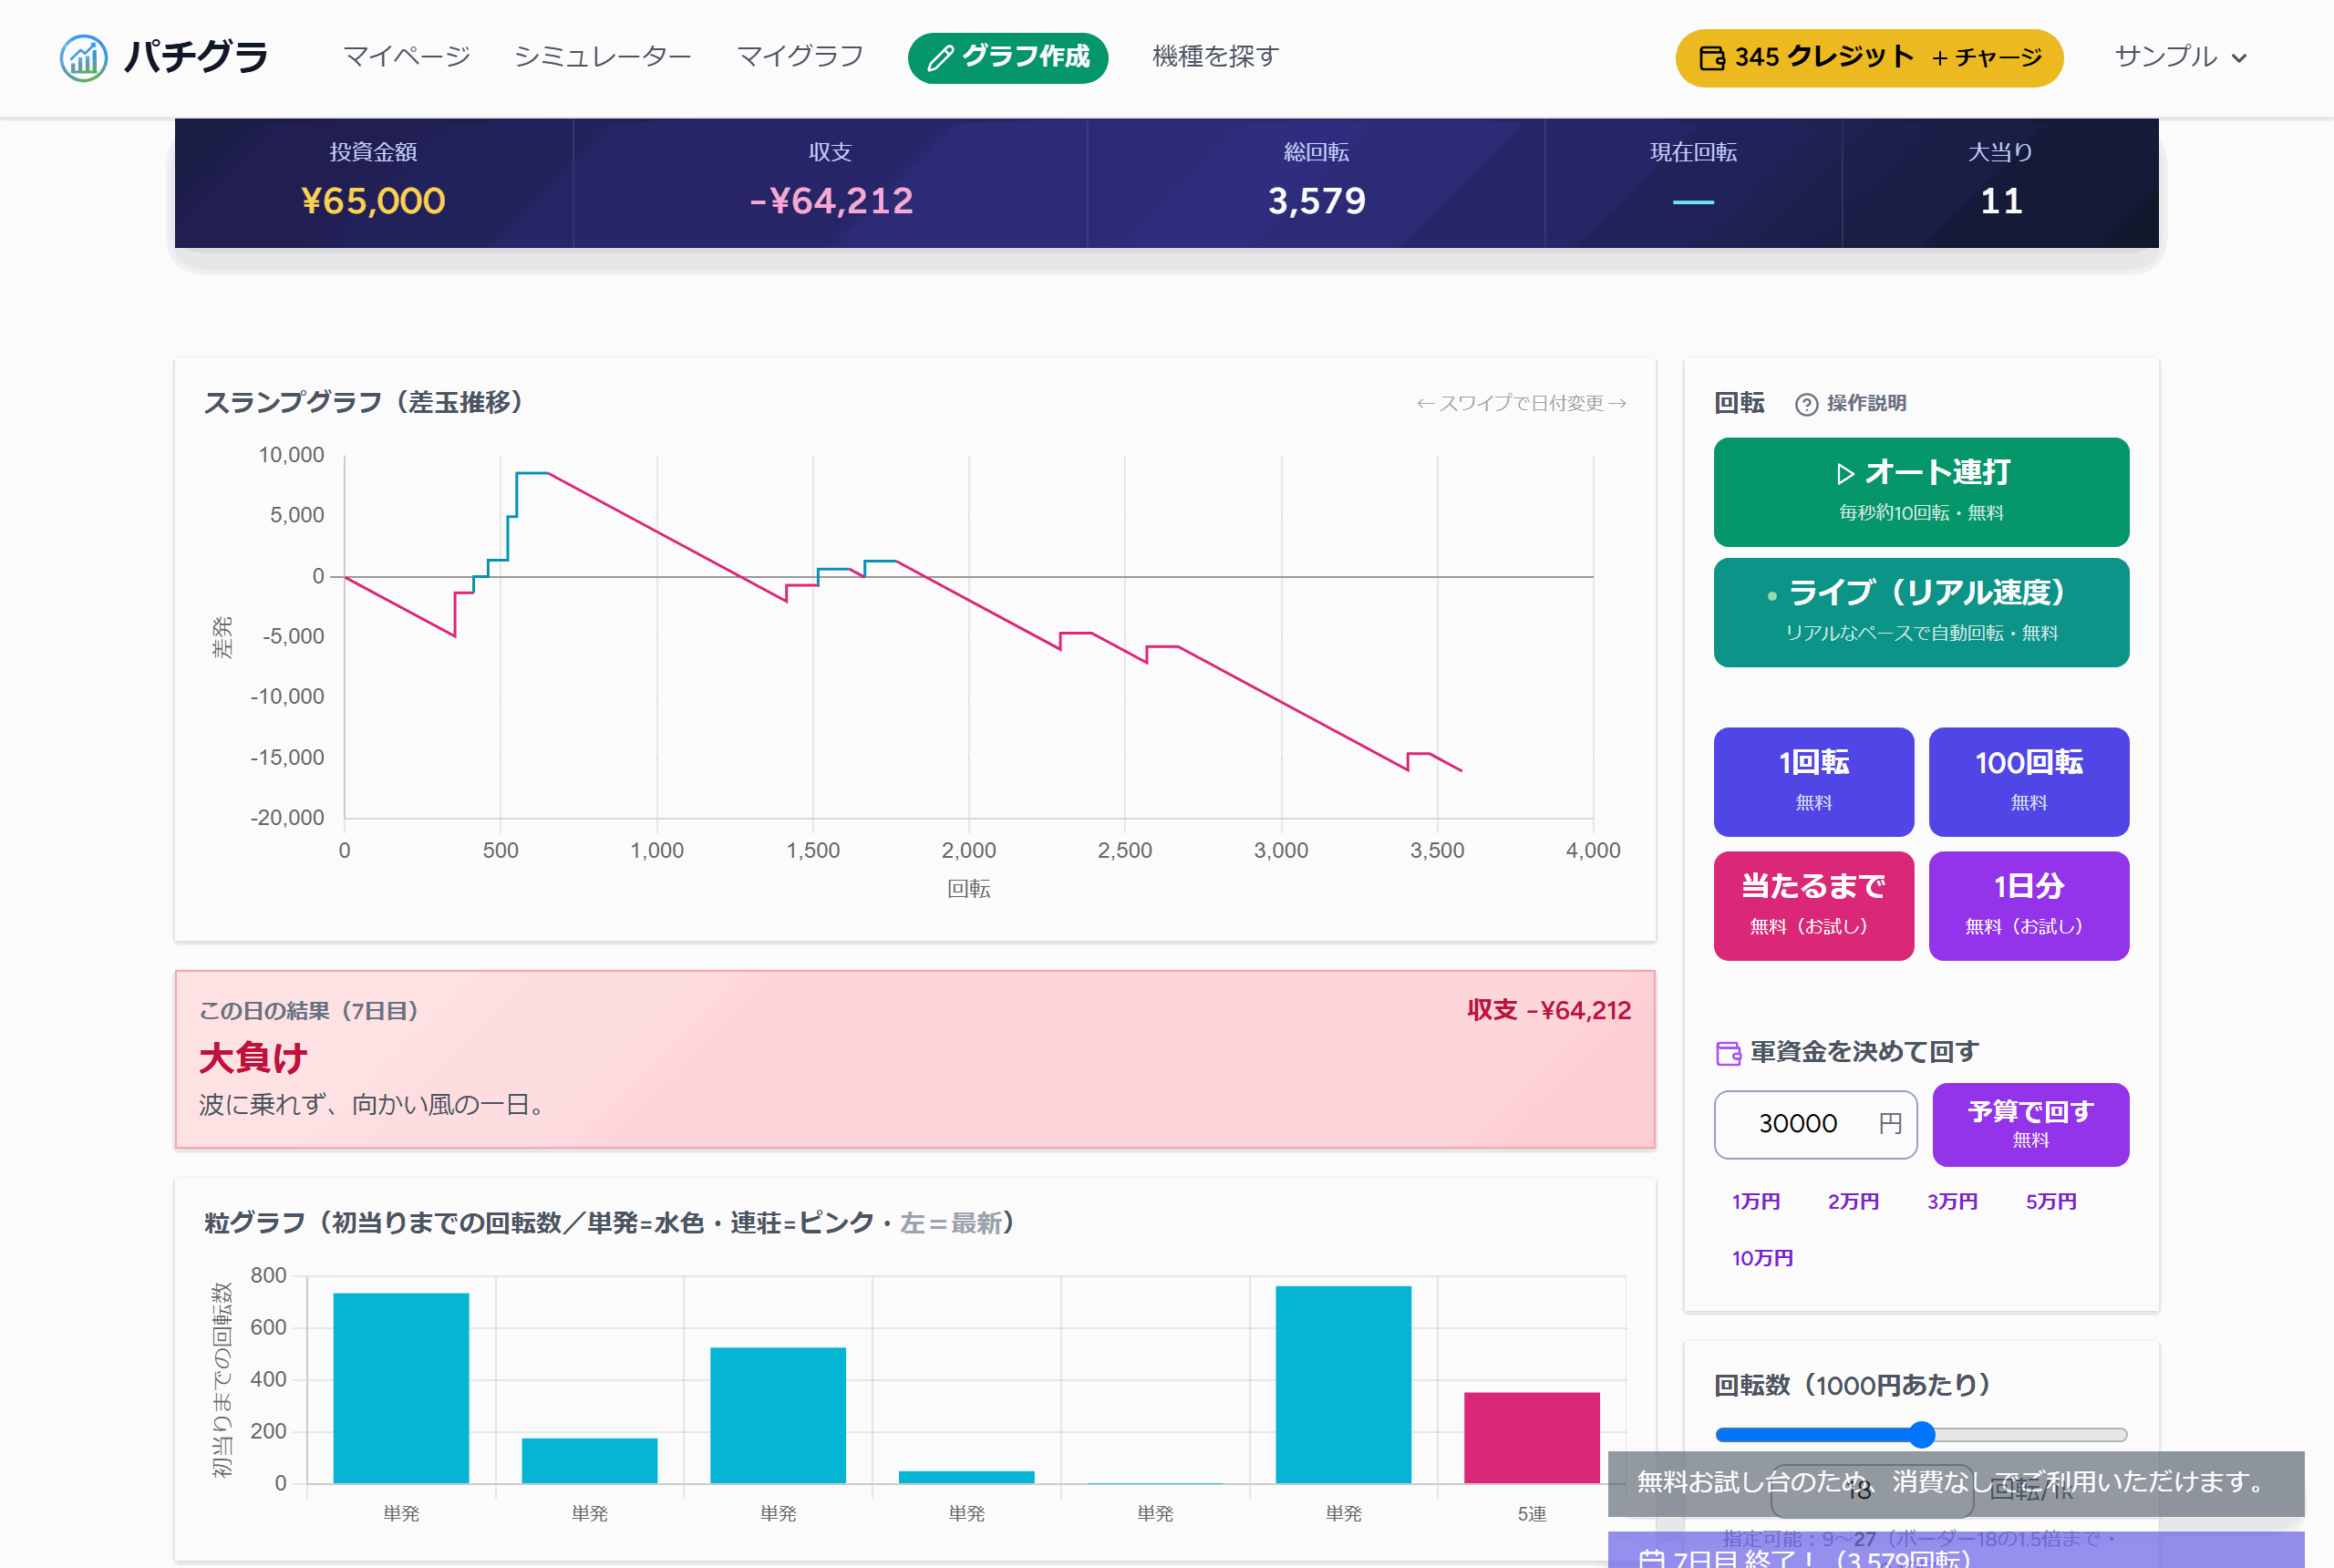This screenshot has height=1568, width=2334.
Task: Click the wallet icon beside 軍資金を決めて回す
Action: (x=1728, y=1053)
